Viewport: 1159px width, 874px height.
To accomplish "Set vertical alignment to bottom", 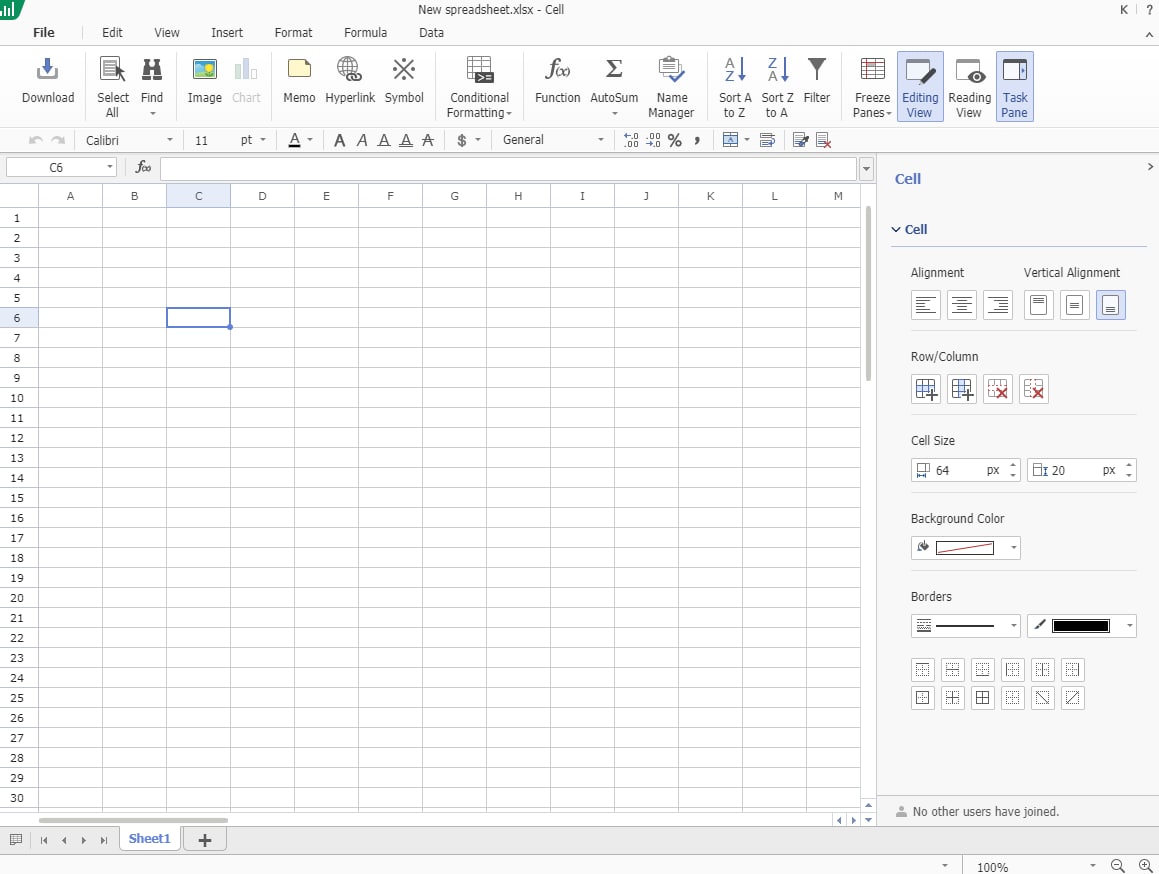I will [x=1110, y=305].
